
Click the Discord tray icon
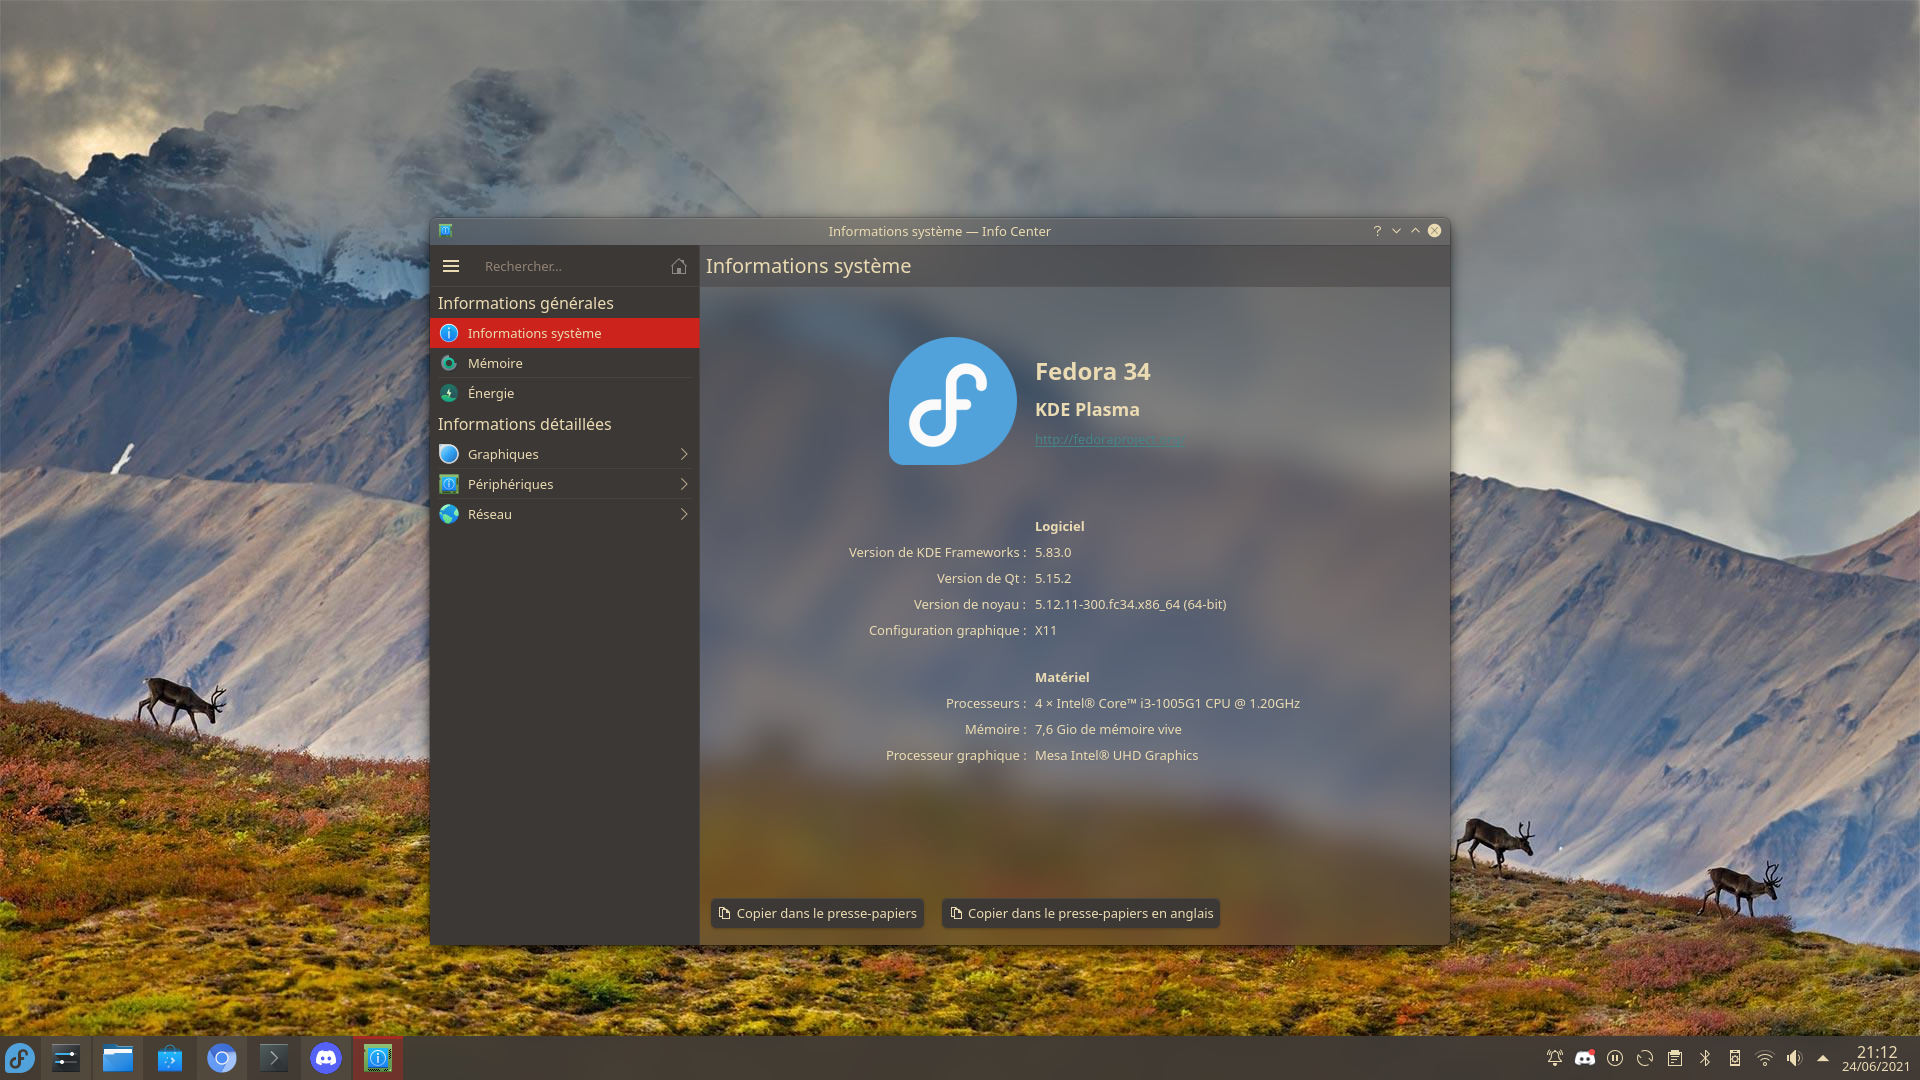click(x=1585, y=1058)
